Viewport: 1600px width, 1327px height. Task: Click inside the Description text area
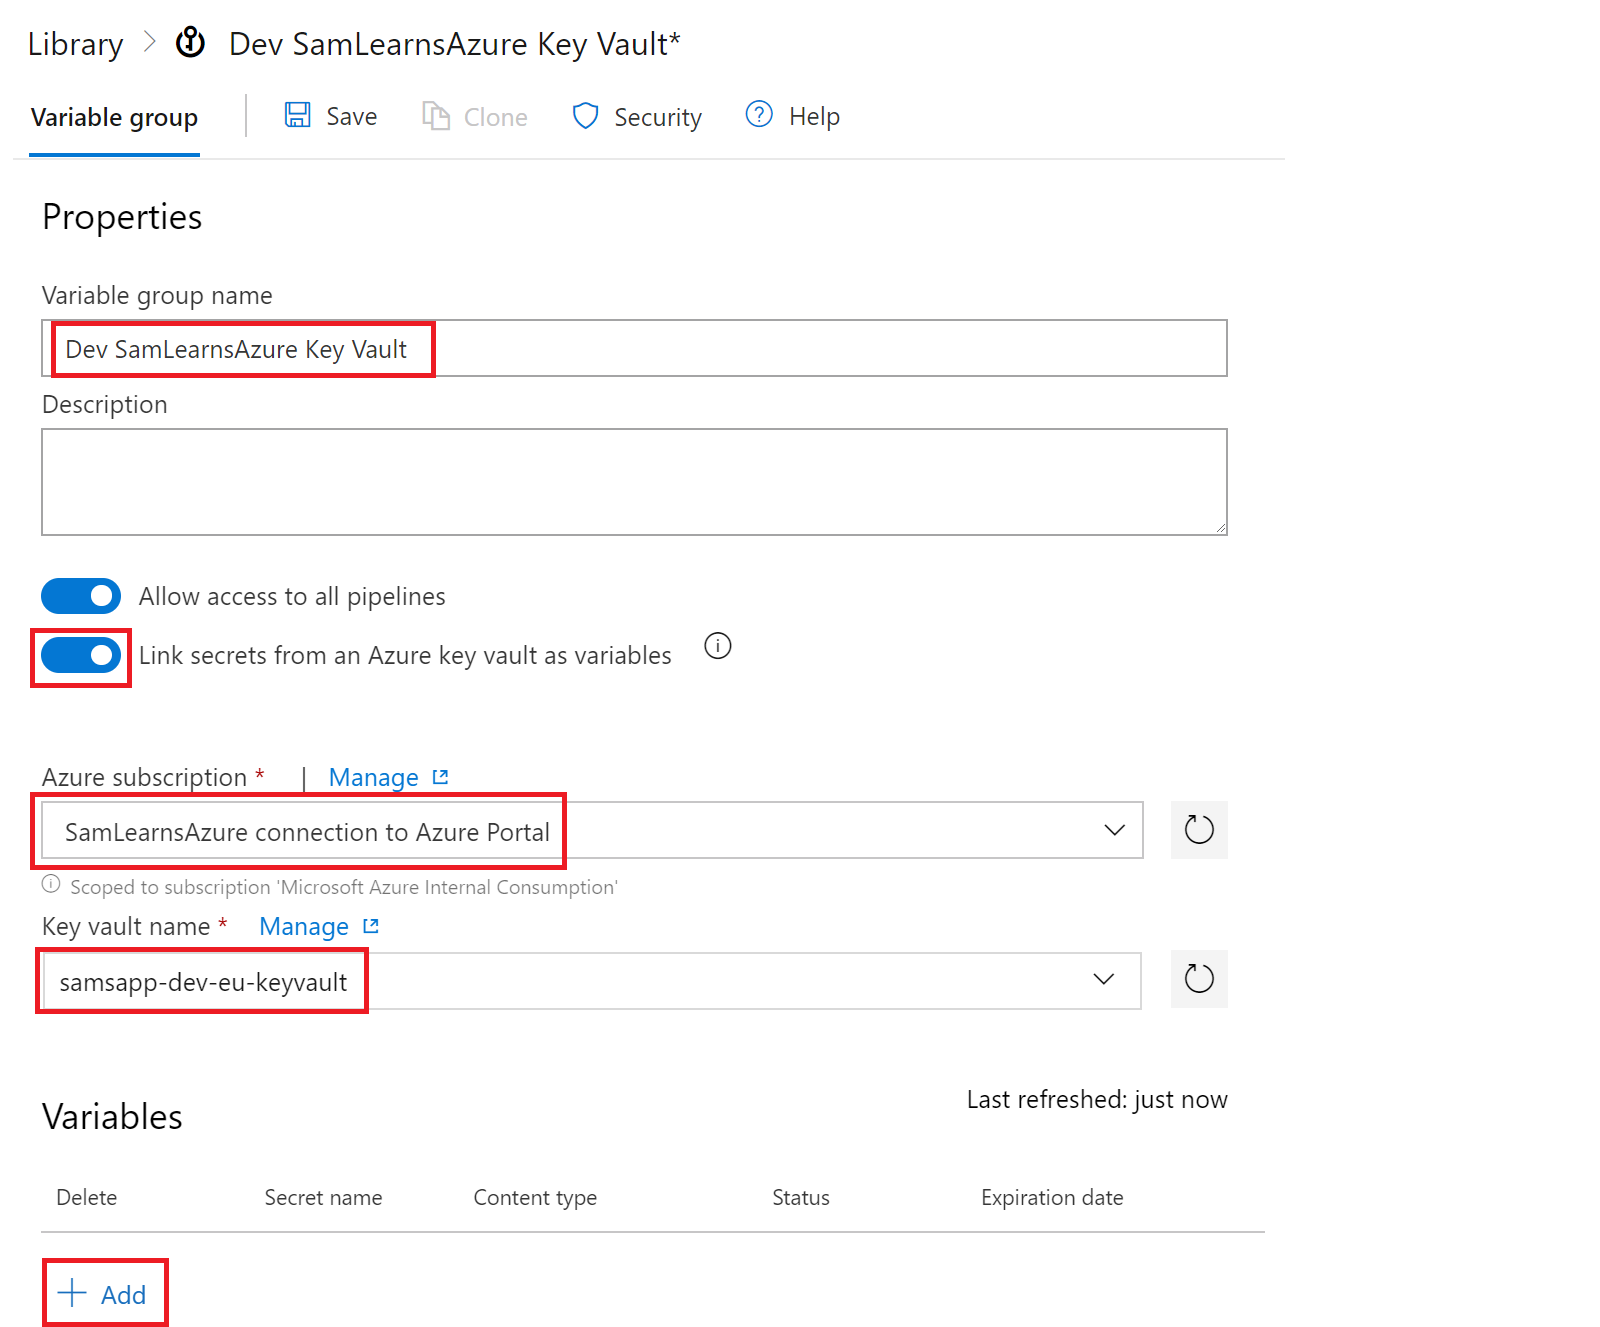[x=634, y=482]
